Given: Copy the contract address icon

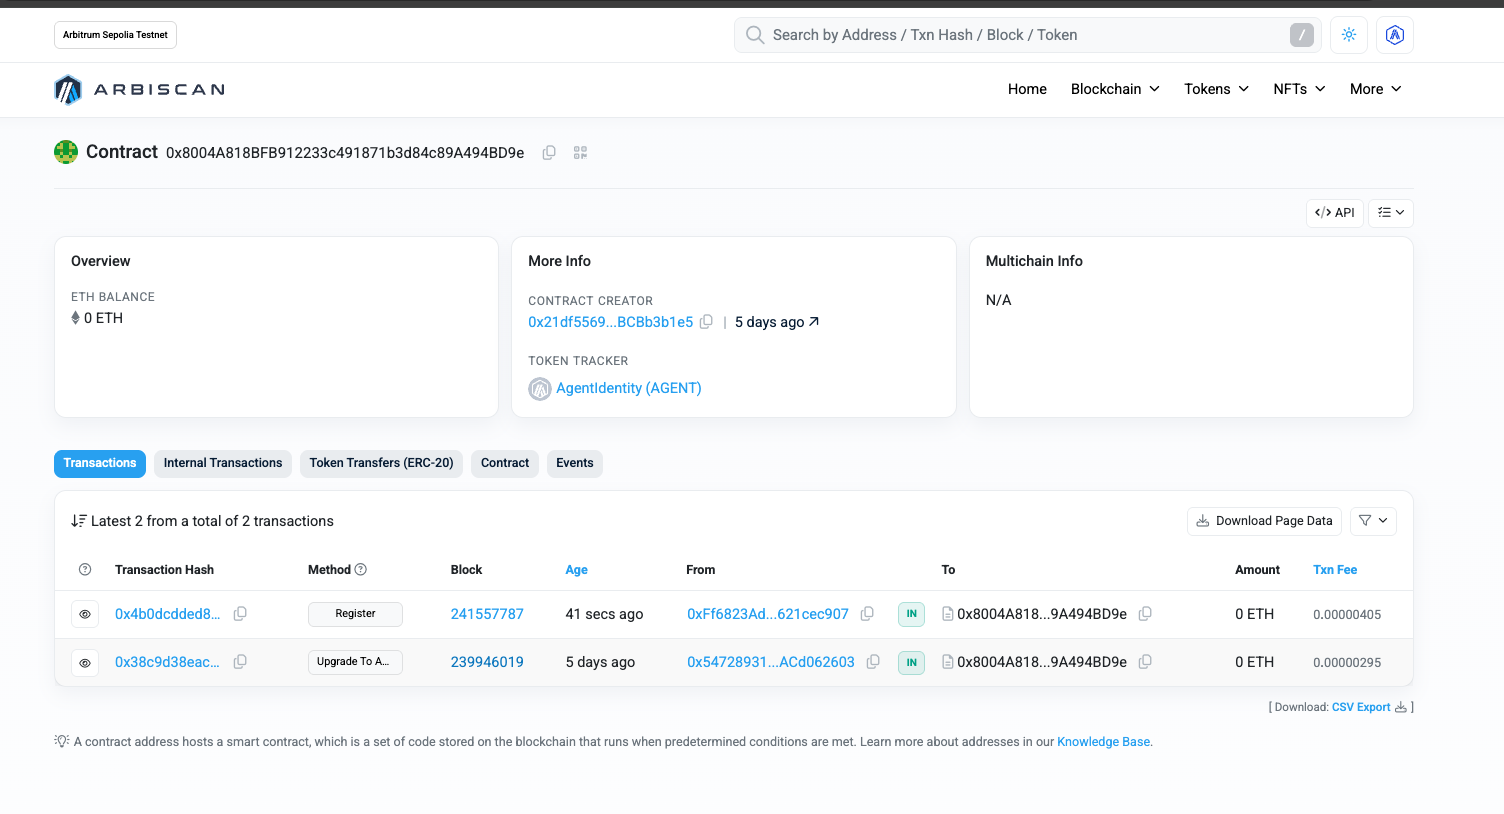Looking at the screenshot, I should point(549,153).
